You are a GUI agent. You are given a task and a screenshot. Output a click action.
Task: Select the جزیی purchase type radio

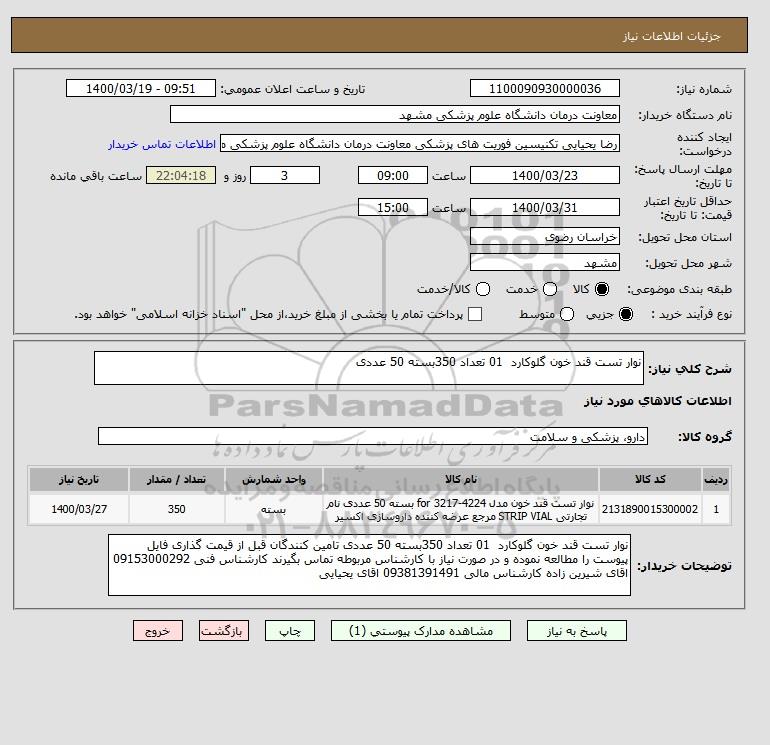(626, 314)
